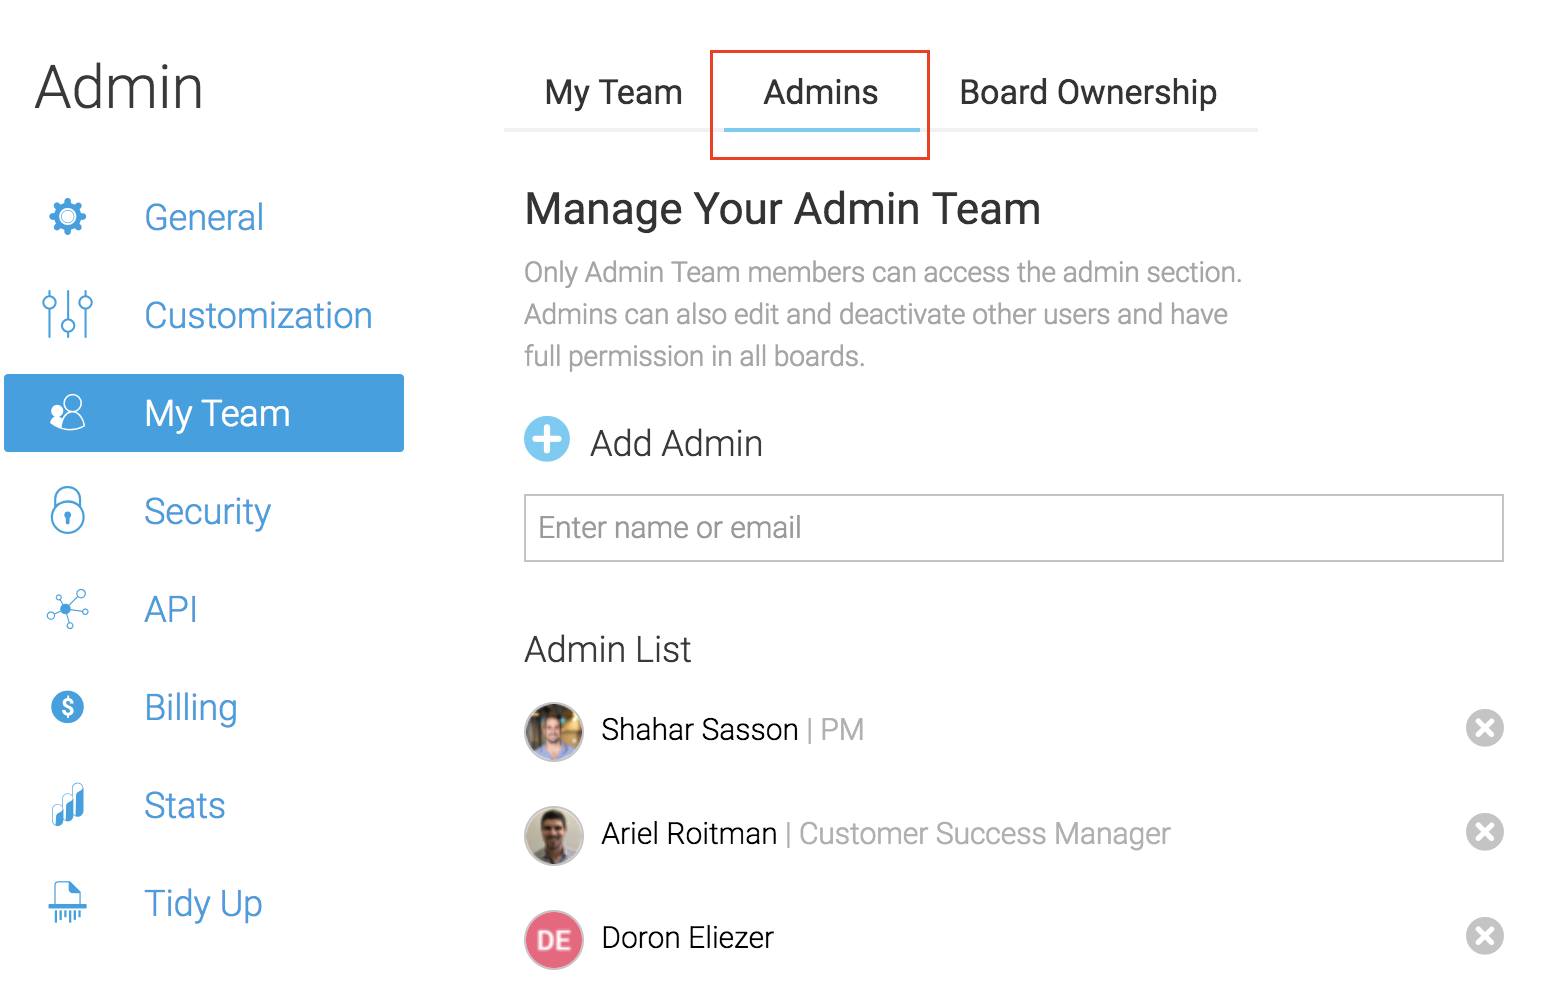The image size is (1550, 992).
Task: Switch to the My Team tab
Action: click(613, 93)
